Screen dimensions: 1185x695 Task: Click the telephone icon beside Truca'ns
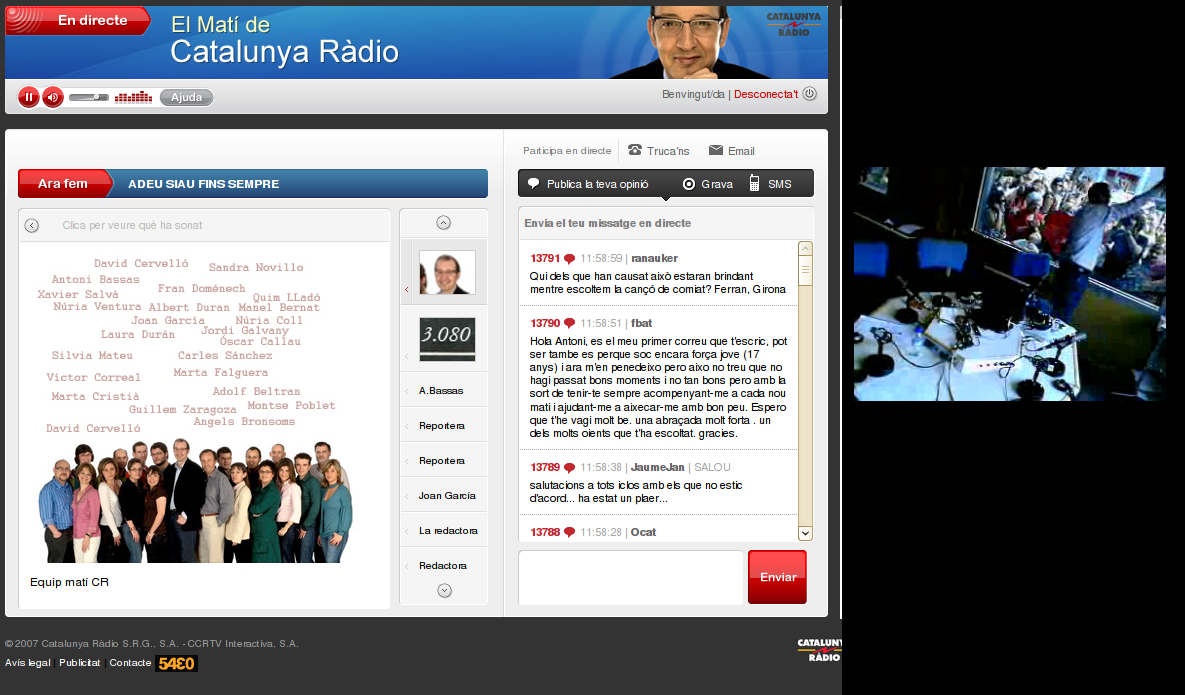pos(635,150)
